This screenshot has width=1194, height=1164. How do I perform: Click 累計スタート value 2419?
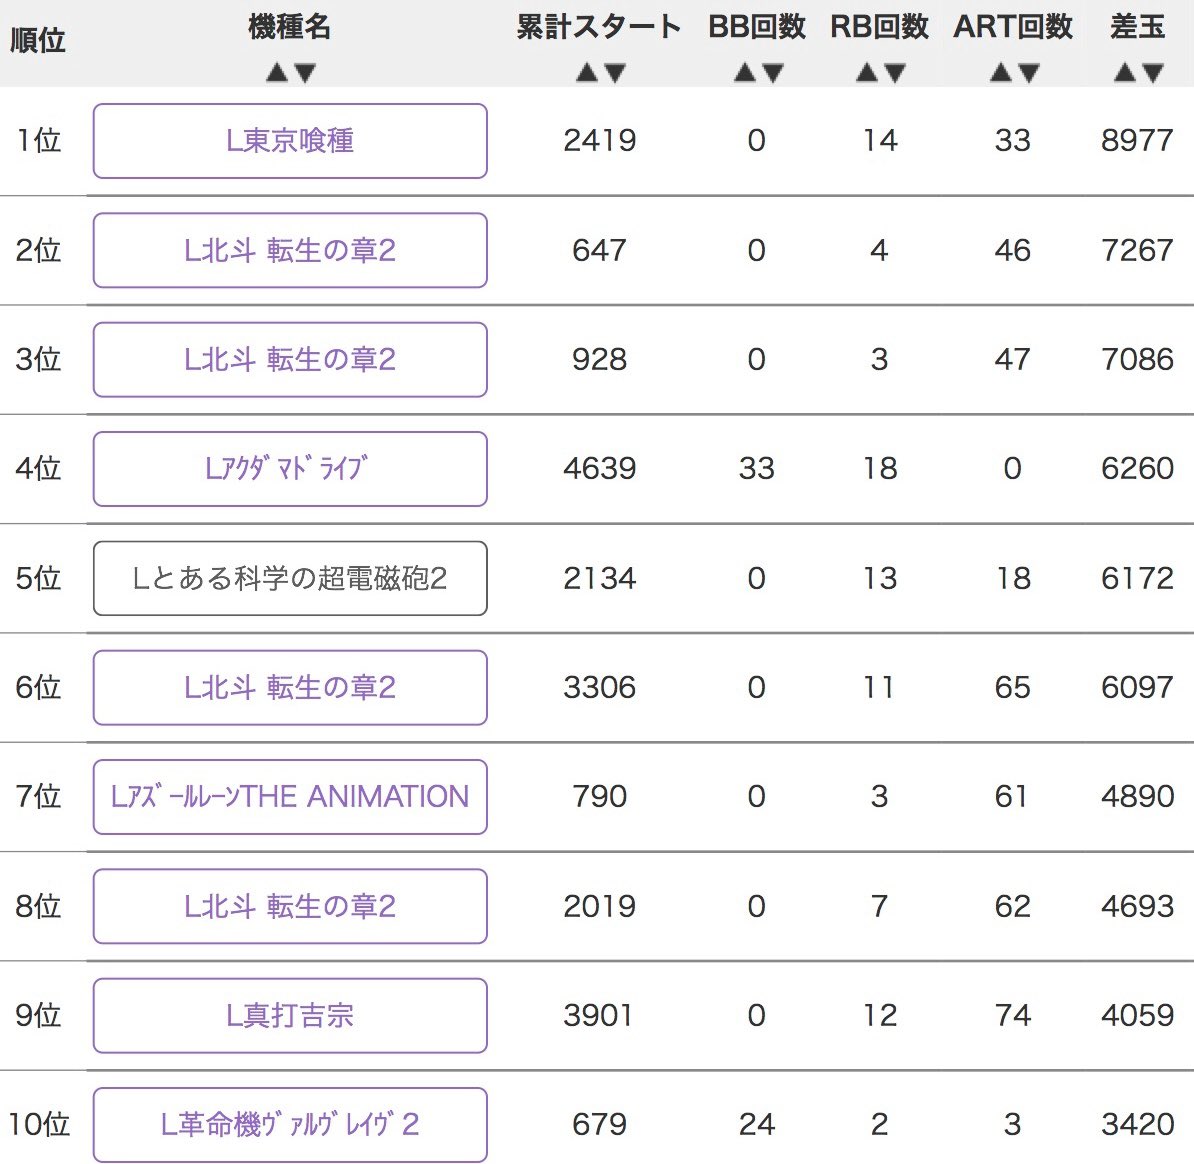point(600,141)
